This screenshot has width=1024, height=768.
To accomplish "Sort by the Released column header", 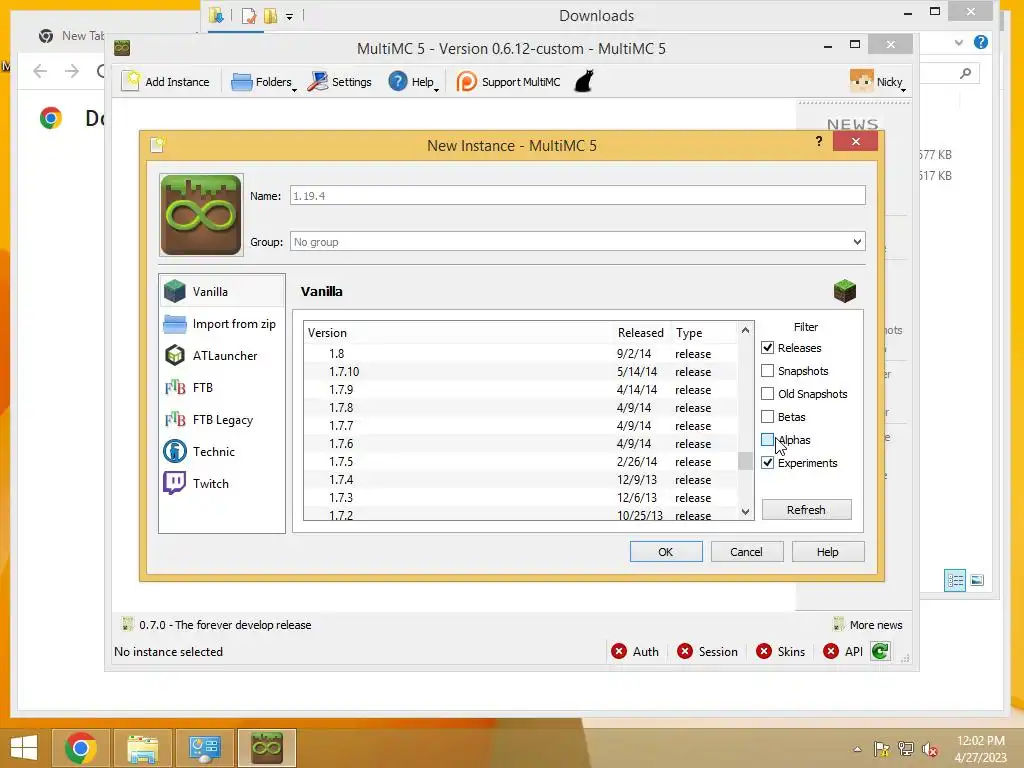I will [642, 332].
